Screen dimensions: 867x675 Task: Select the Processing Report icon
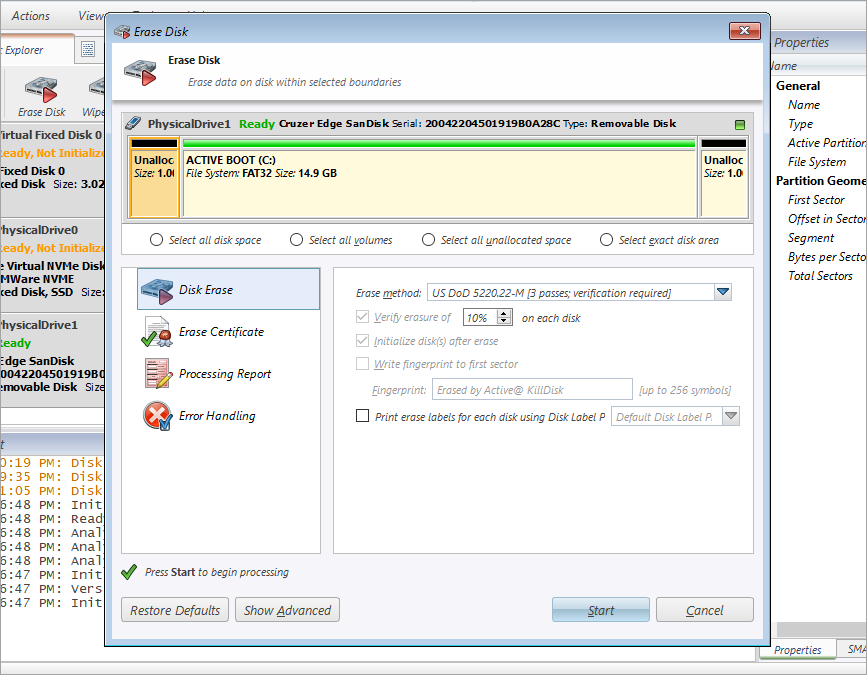click(157, 374)
